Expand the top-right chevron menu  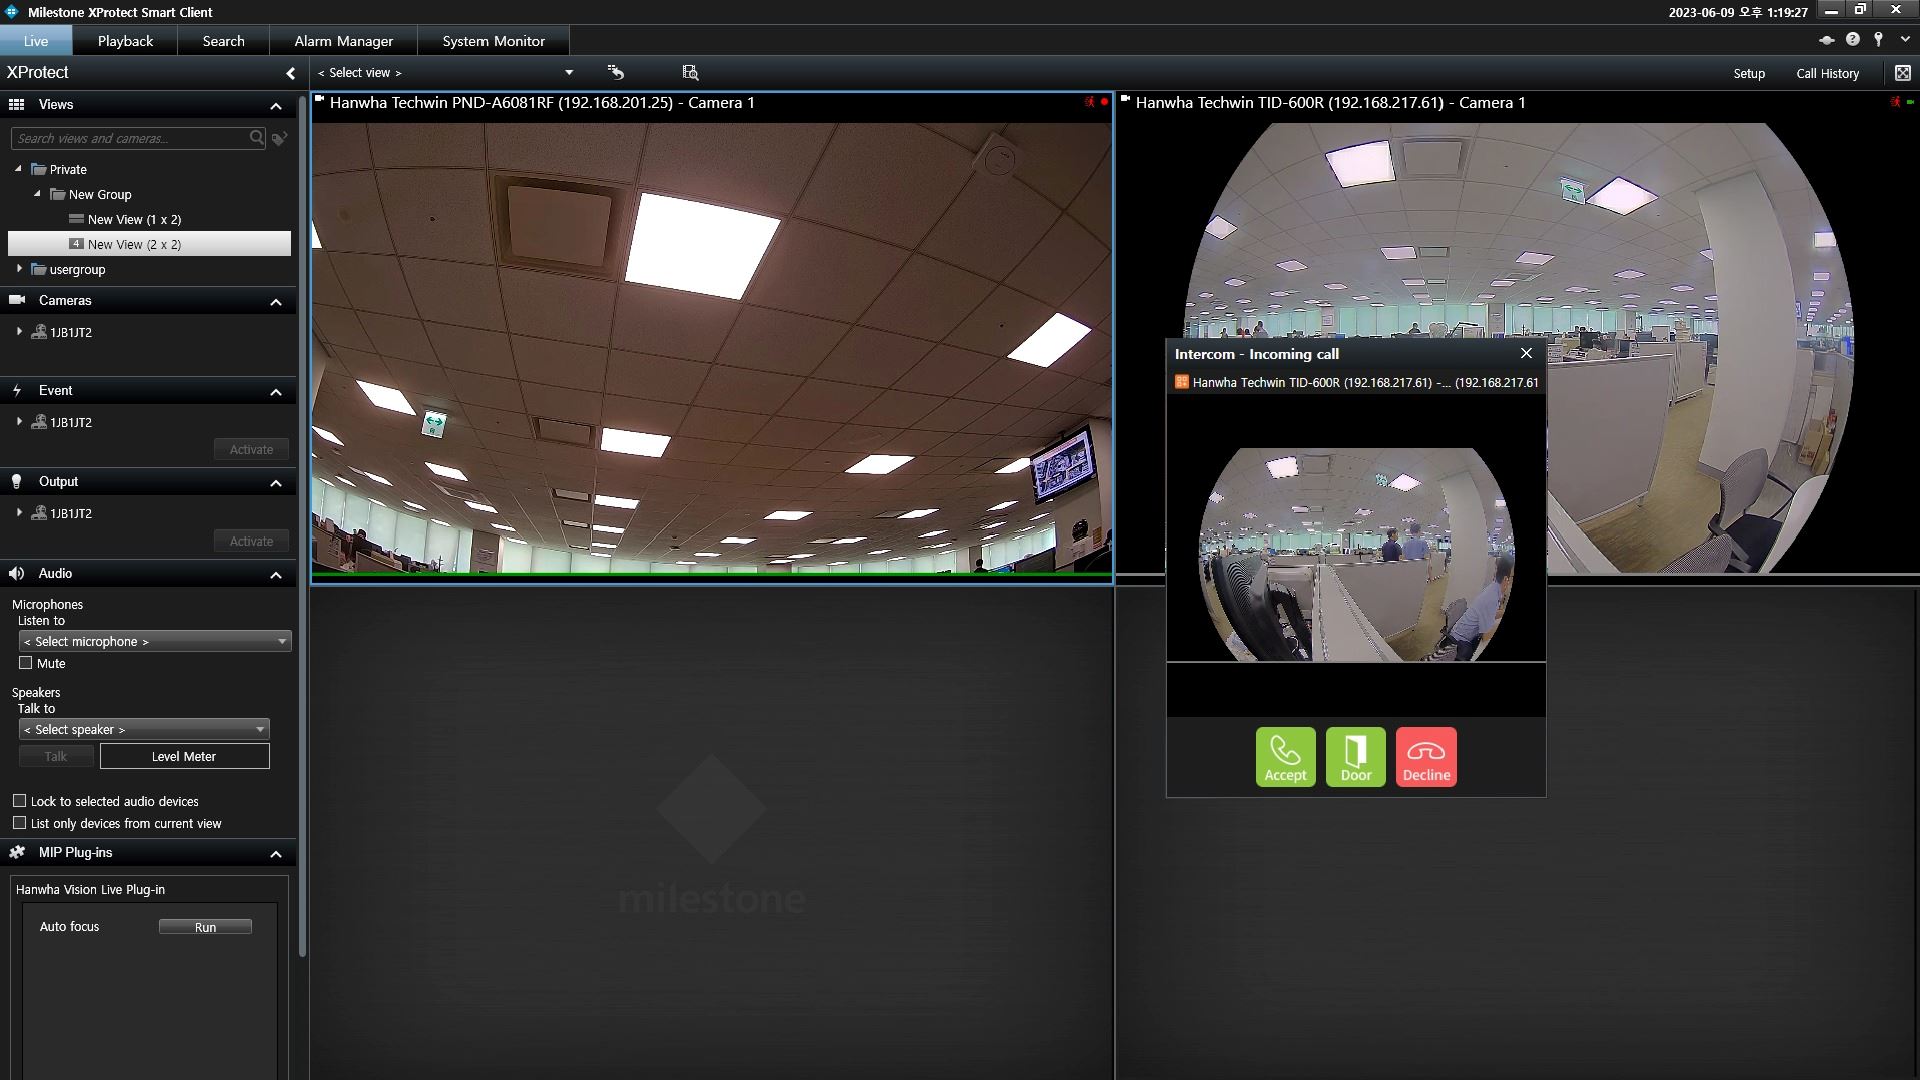(x=1905, y=40)
